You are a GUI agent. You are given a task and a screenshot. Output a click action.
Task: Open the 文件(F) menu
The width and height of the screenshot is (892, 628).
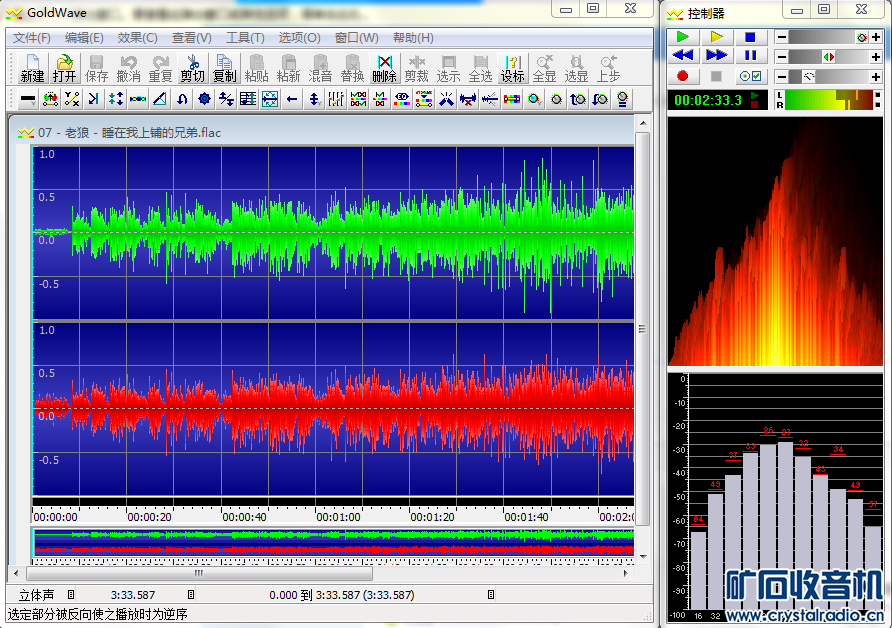(x=31, y=38)
